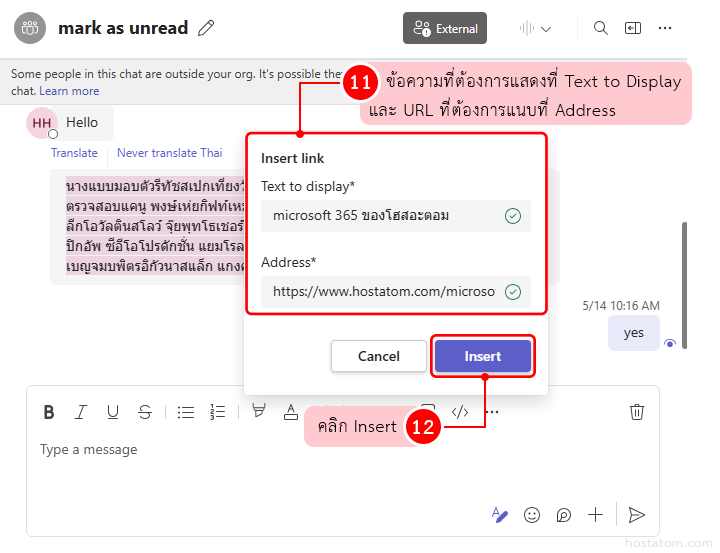Select the text highlight color tool

click(259, 411)
